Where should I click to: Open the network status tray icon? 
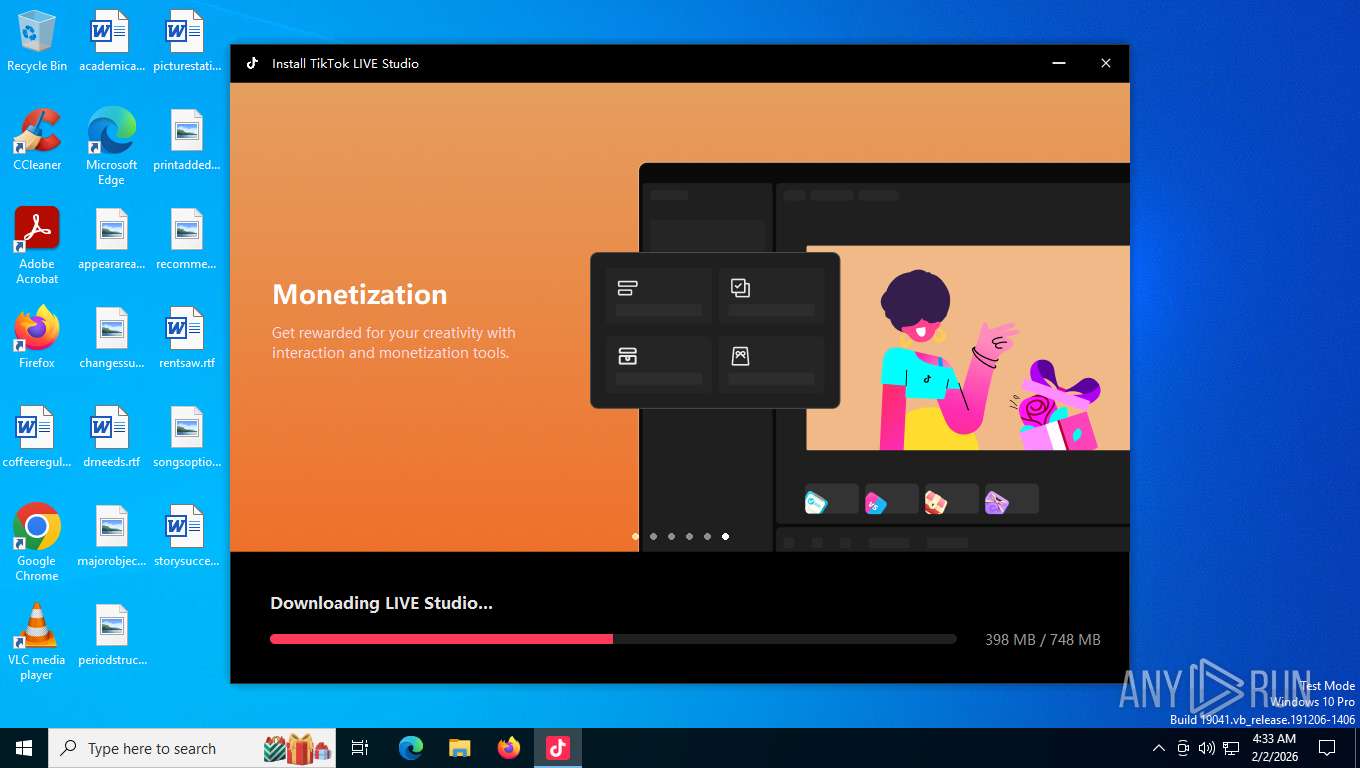(x=1231, y=748)
